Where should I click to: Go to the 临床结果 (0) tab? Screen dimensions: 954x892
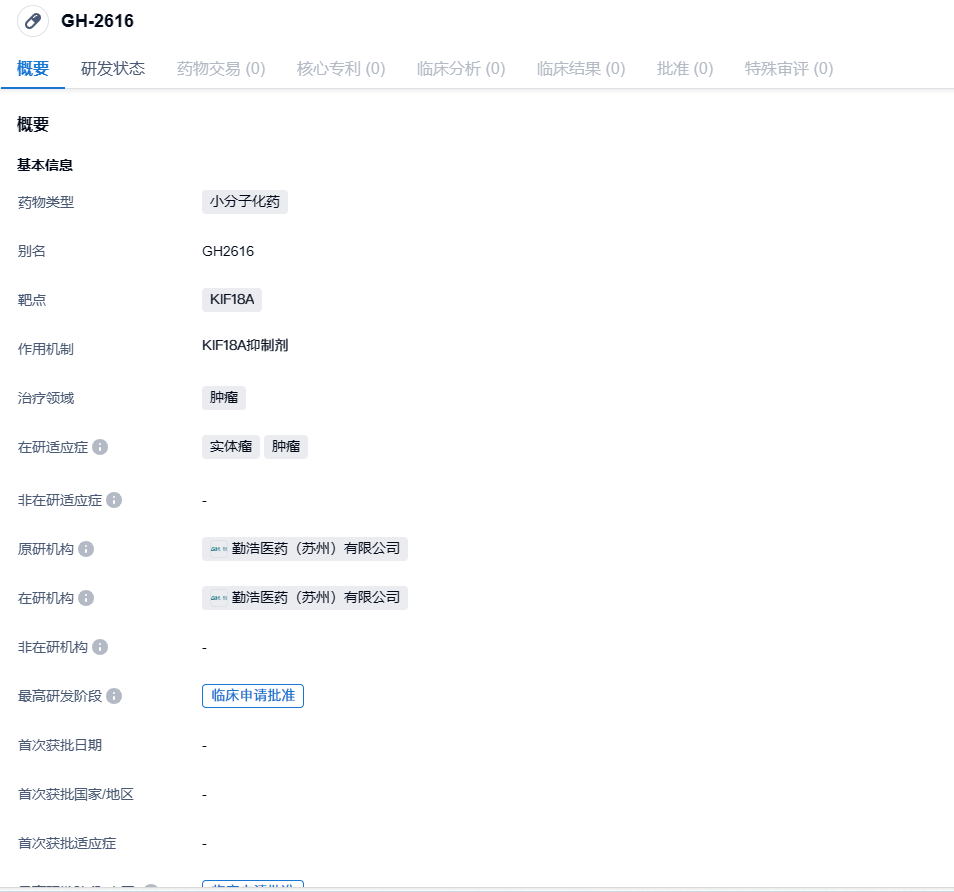581,68
